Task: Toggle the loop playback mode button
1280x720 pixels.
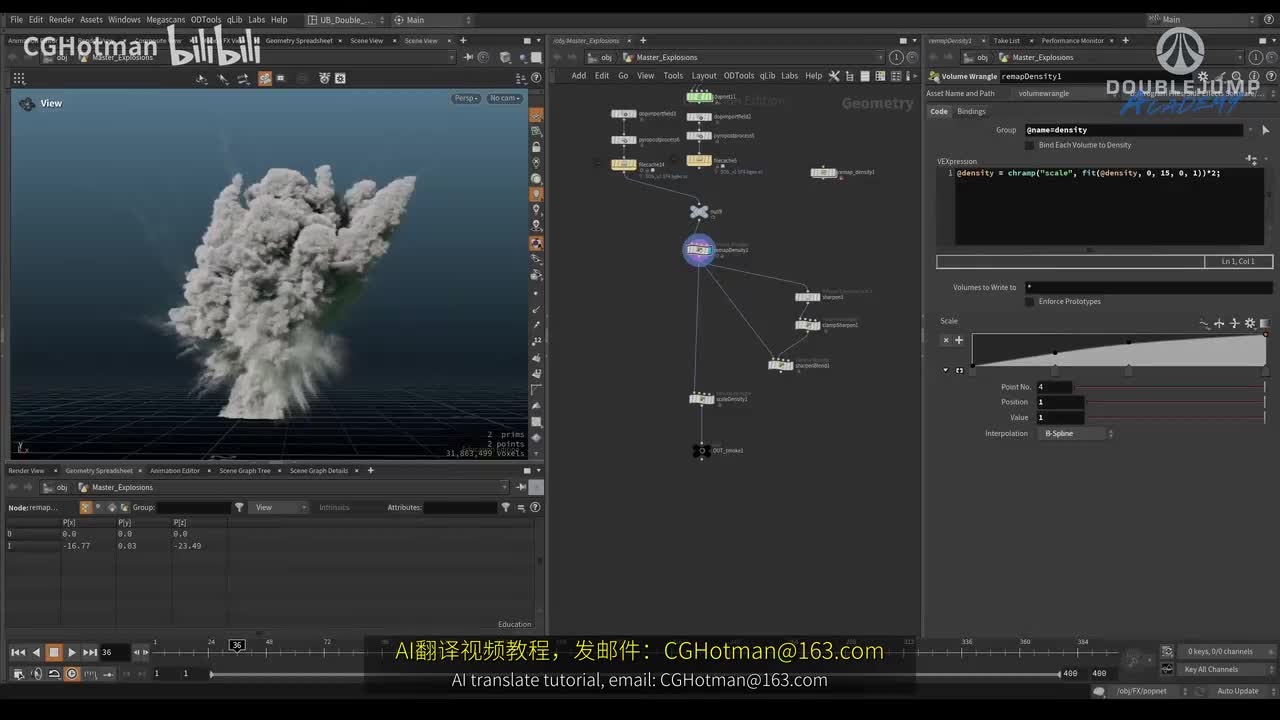Action: point(54,674)
